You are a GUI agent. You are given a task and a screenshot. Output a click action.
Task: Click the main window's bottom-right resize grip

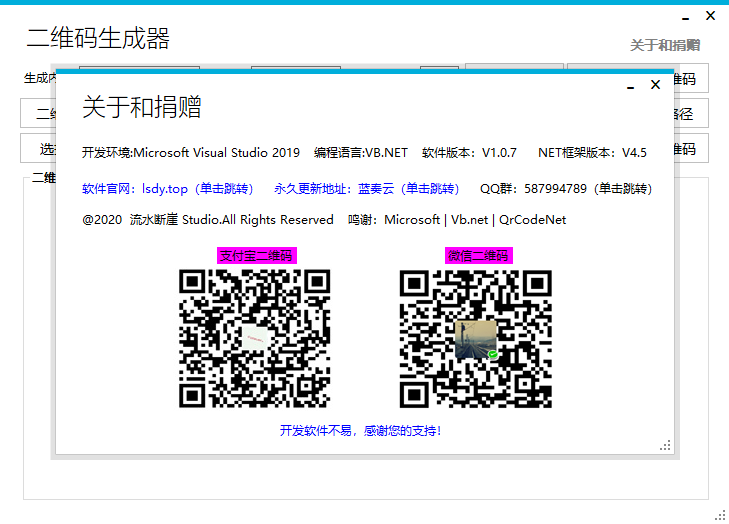click(720, 515)
